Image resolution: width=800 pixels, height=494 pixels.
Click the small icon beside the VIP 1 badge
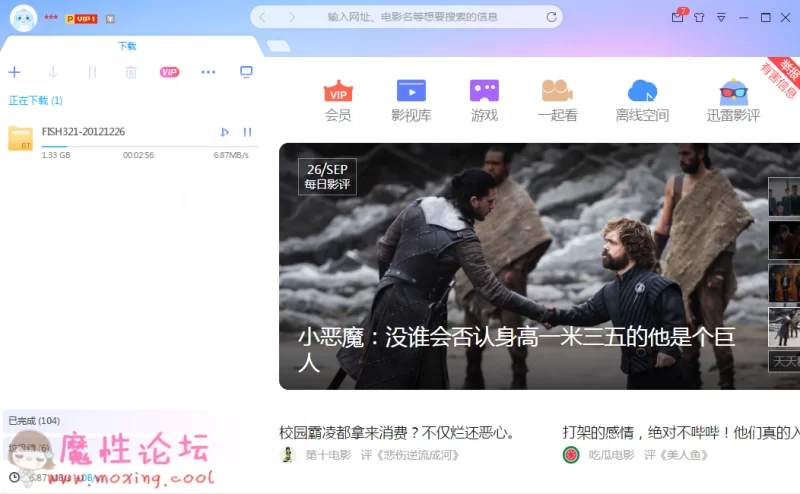pyautogui.click(x=110, y=19)
